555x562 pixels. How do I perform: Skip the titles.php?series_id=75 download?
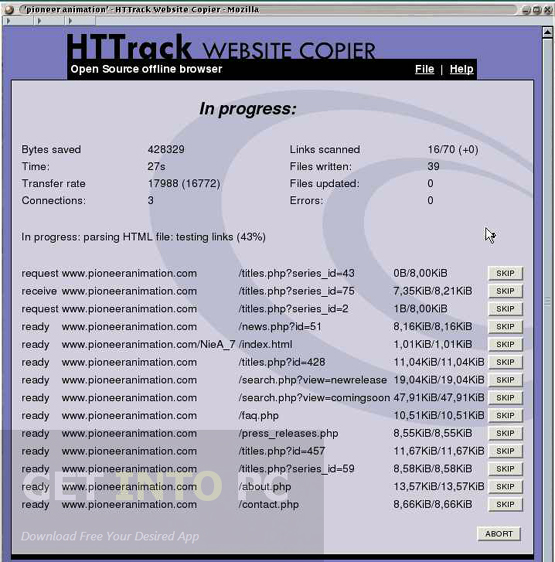click(505, 291)
